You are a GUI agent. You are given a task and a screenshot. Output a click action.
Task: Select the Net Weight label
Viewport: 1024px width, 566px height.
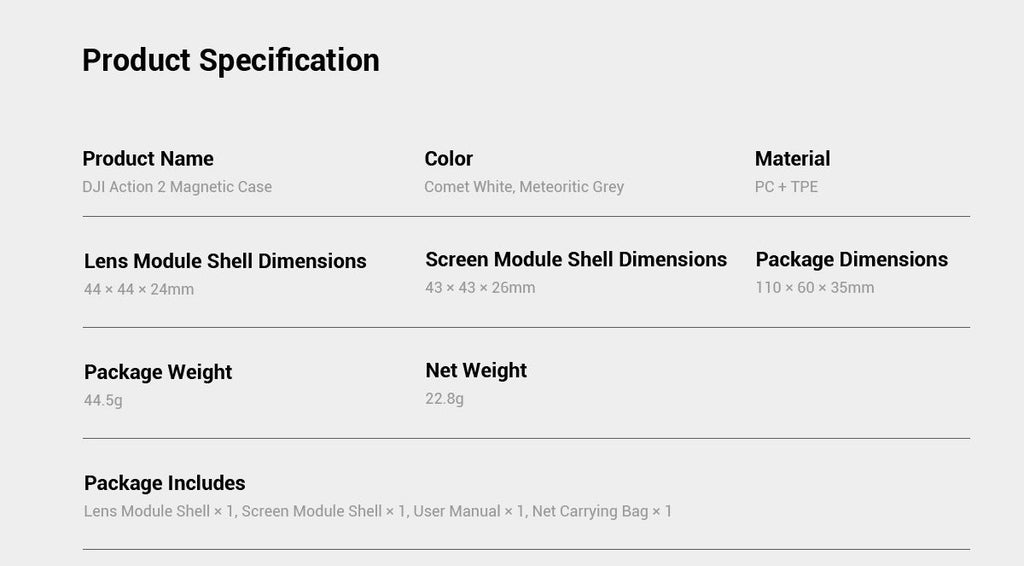click(x=476, y=370)
